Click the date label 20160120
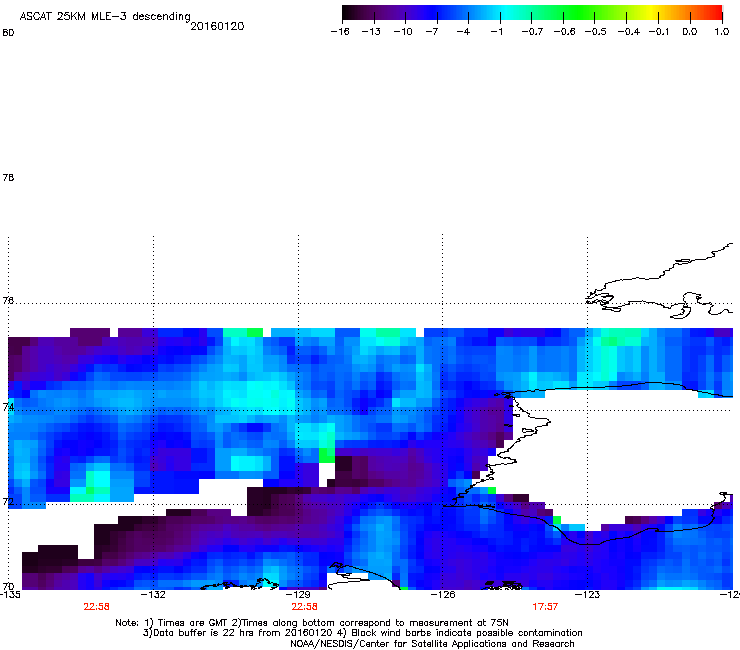Viewport: 740px width, 650px height. tap(217, 26)
